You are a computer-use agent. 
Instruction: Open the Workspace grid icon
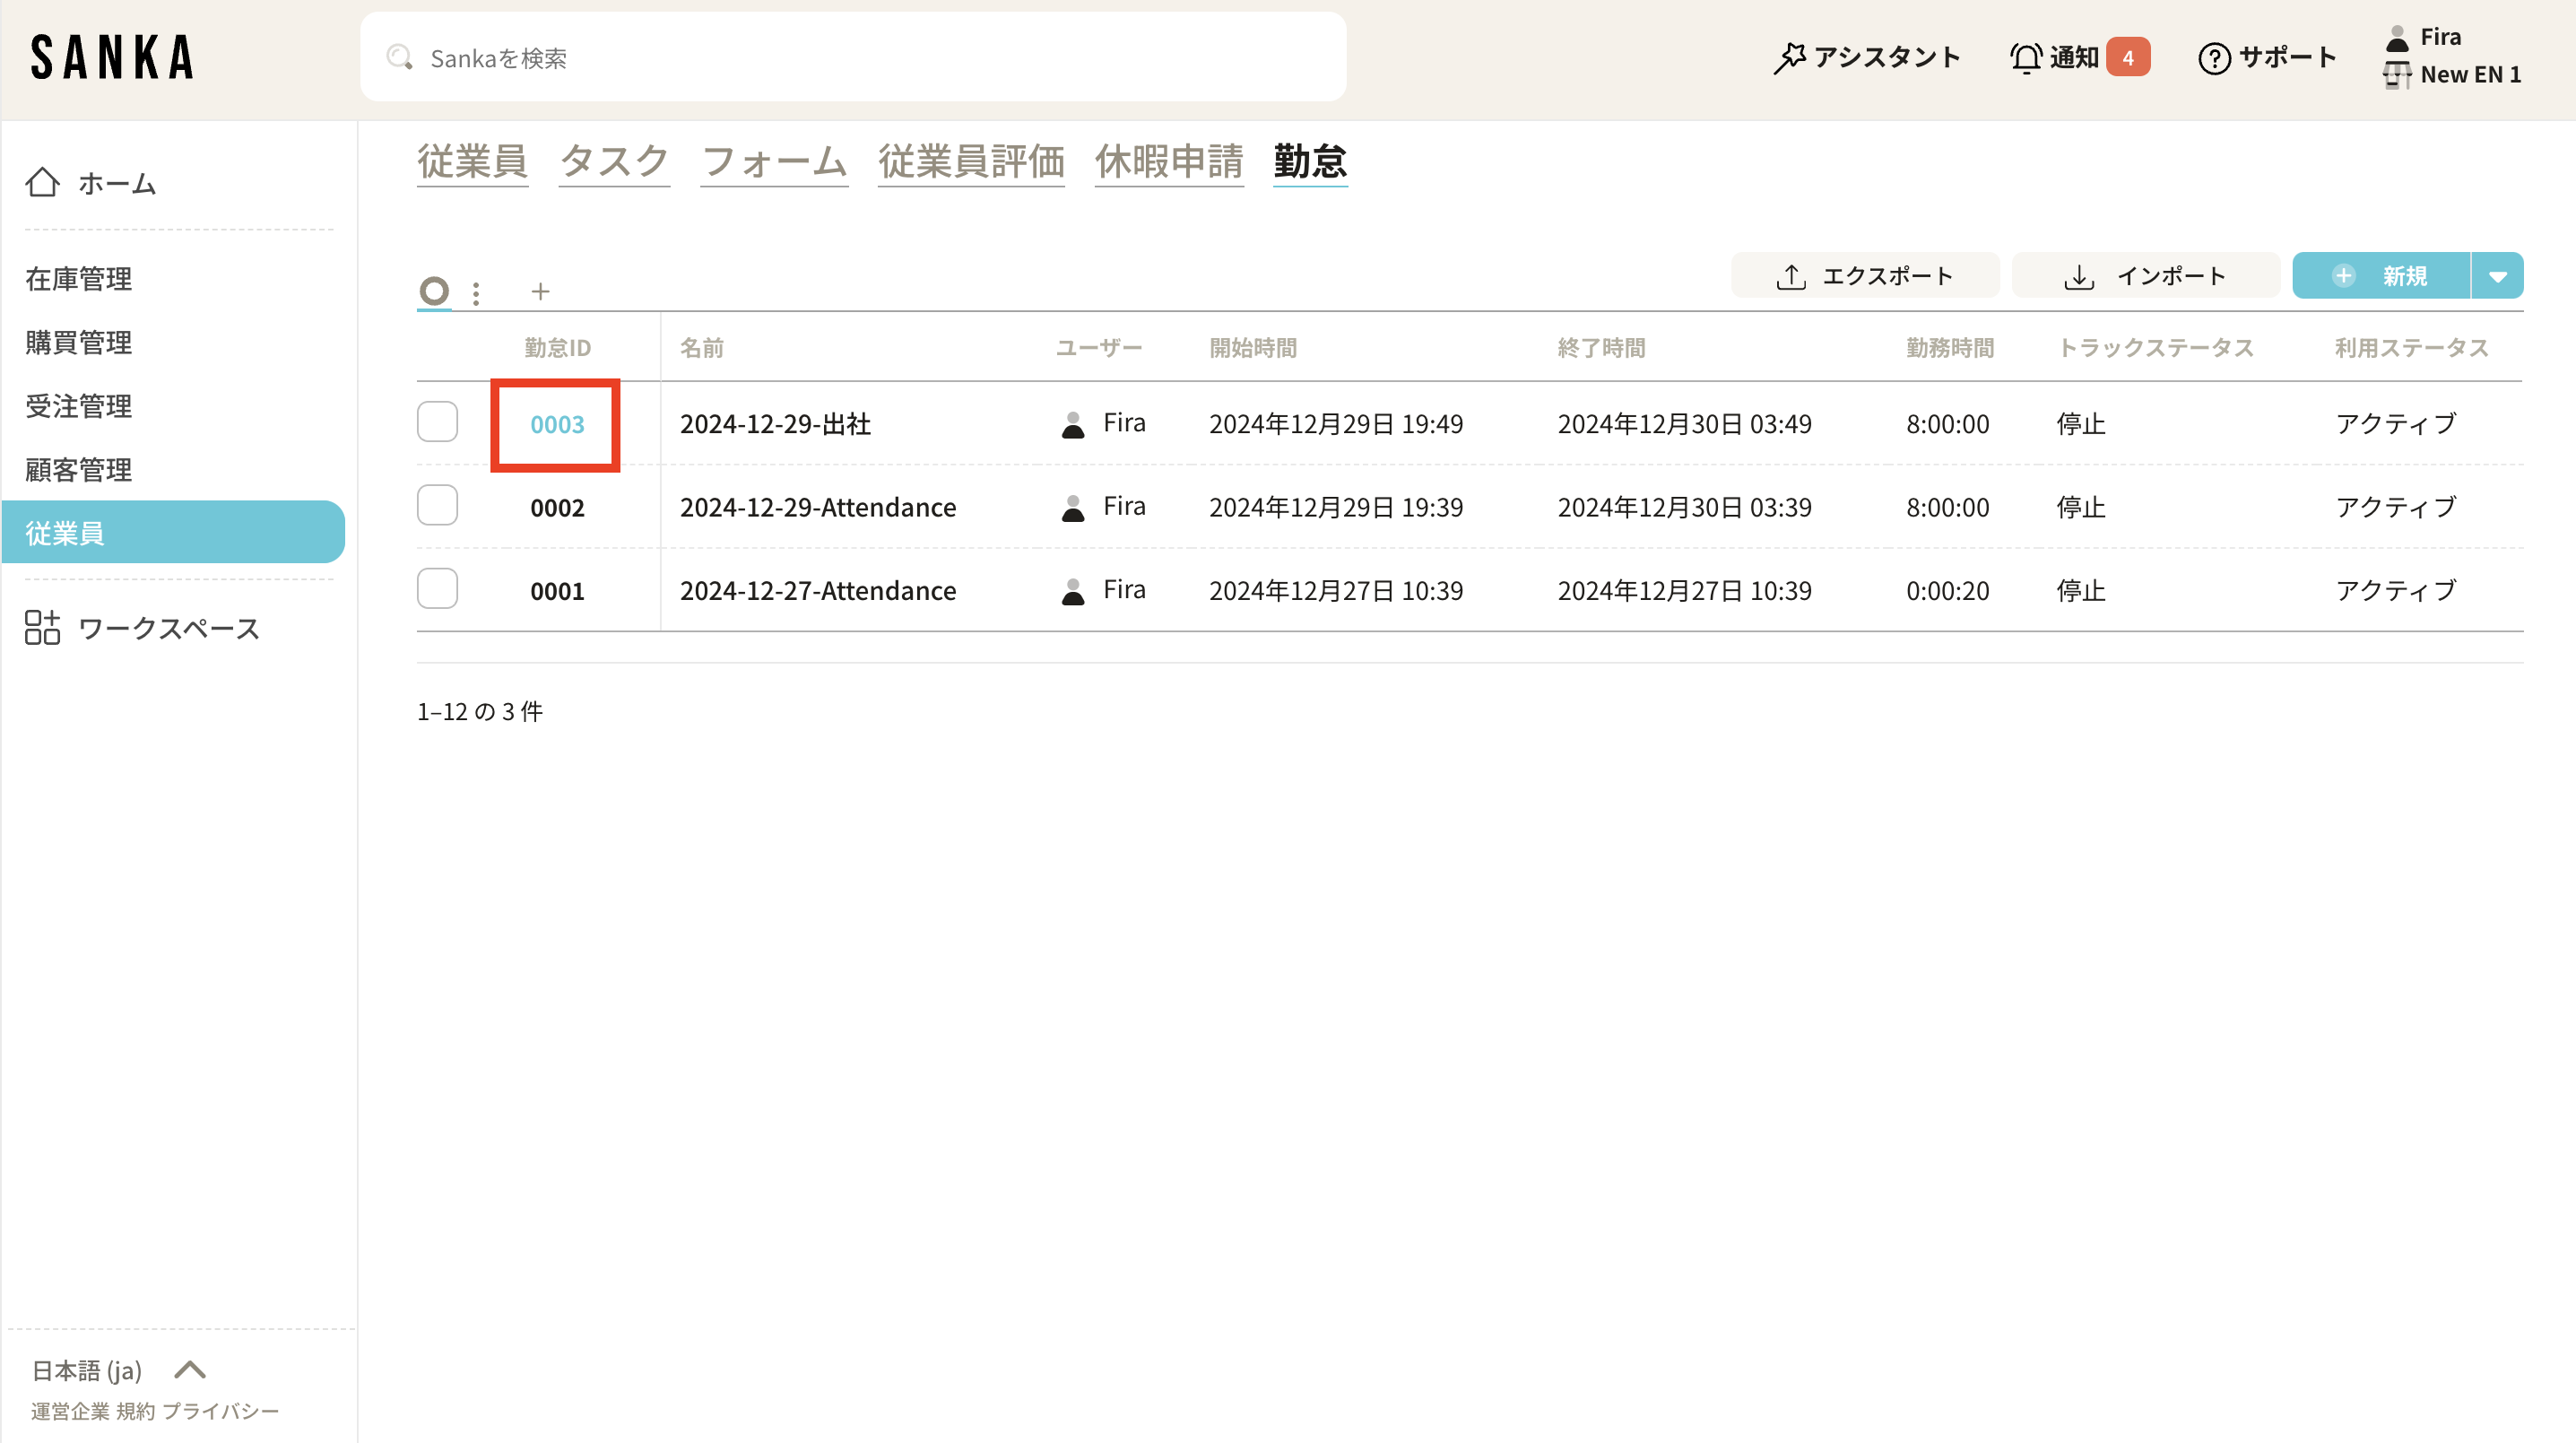42,628
